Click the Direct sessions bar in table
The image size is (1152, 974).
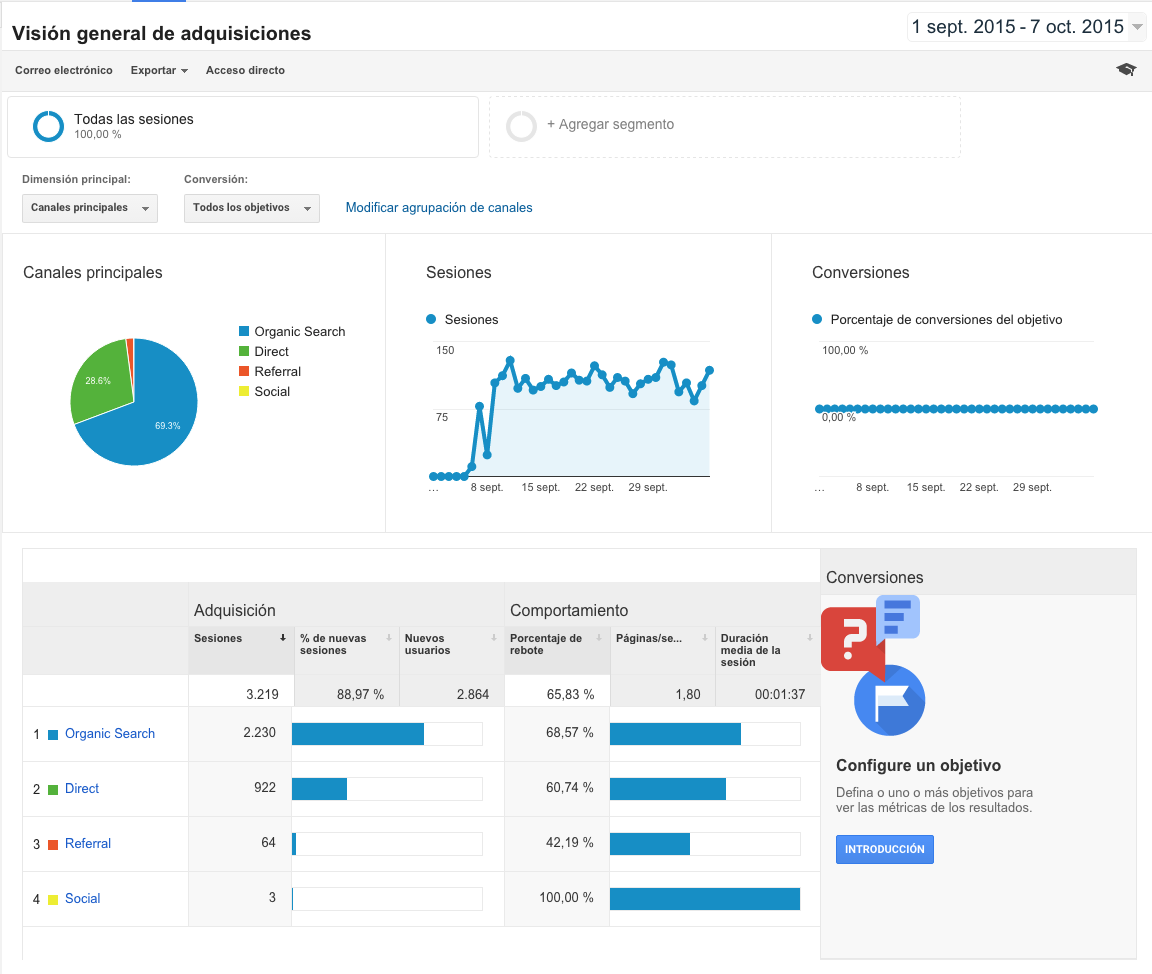(x=320, y=789)
